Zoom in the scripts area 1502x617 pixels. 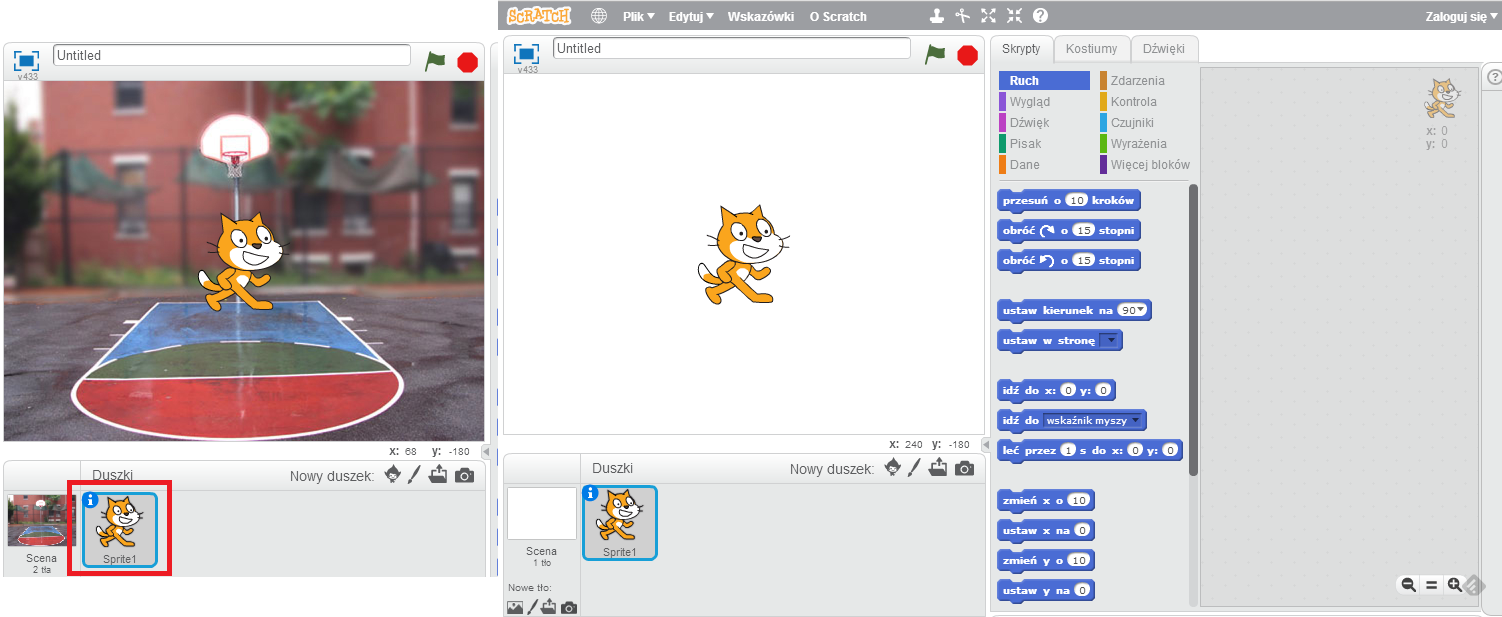tap(1455, 585)
